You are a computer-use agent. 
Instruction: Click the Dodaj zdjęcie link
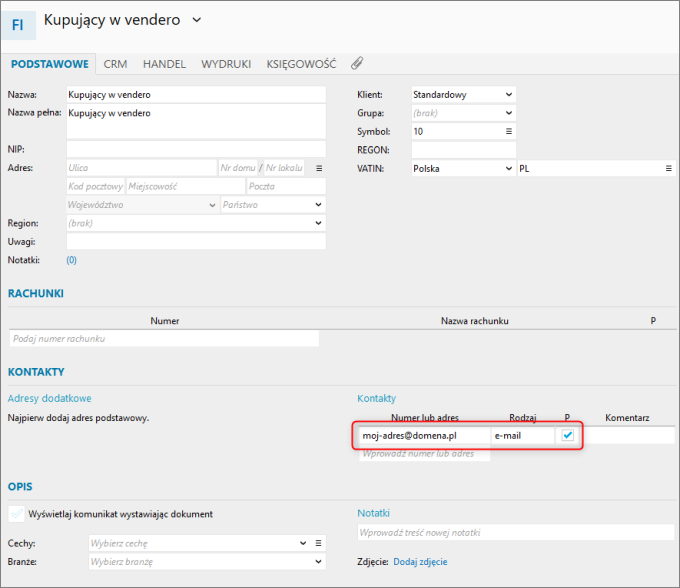(x=420, y=562)
